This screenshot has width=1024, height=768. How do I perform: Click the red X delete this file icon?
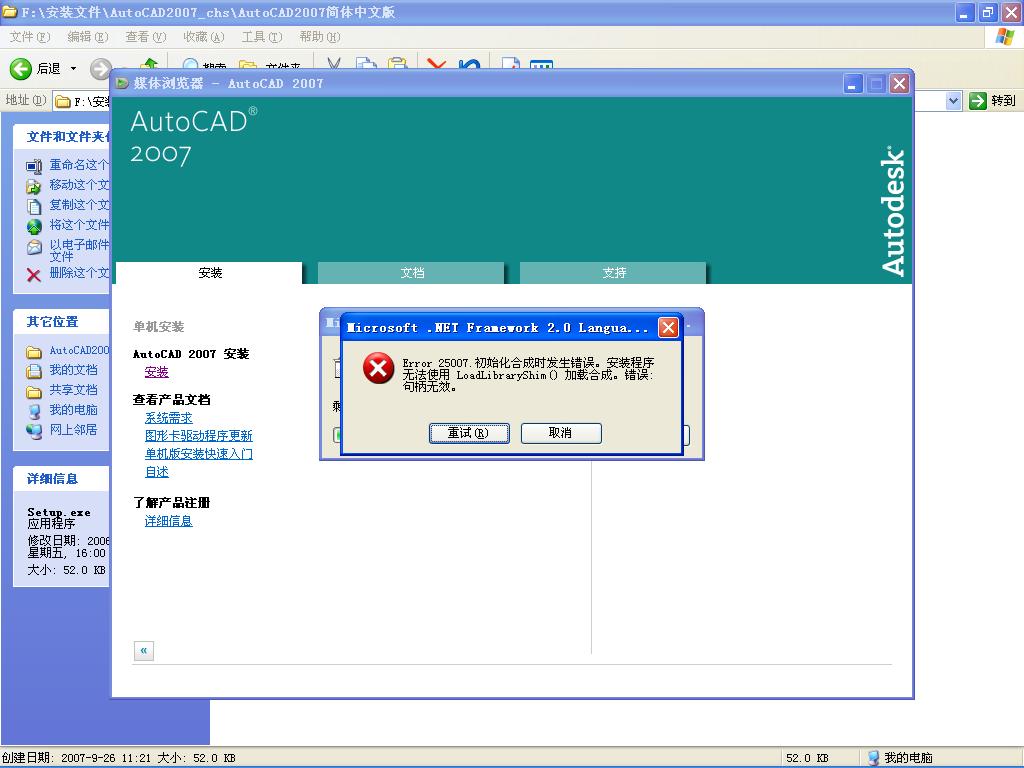(34, 275)
